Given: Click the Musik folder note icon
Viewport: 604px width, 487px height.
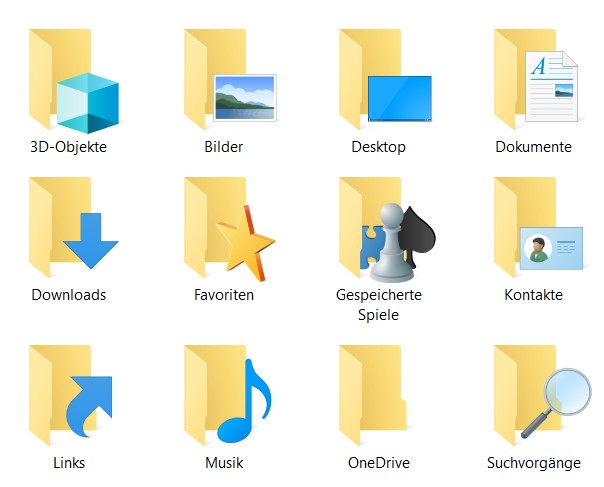Looking at the screenshot, I should point(227,396).
